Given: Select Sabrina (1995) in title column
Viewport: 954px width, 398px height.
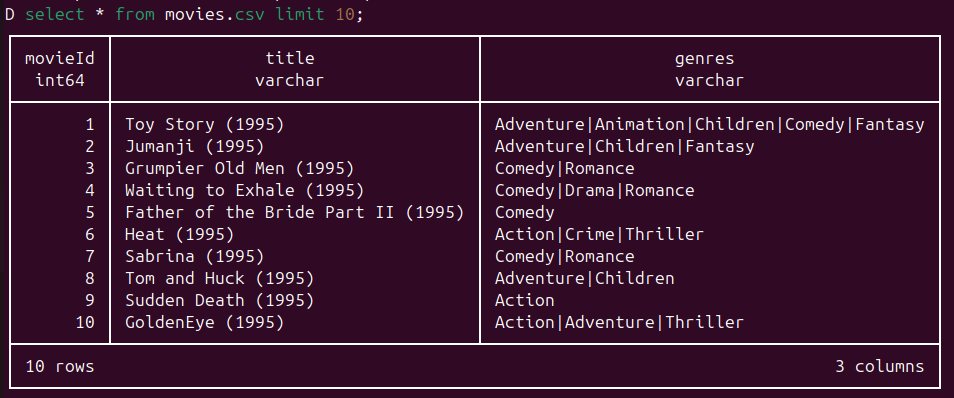Looking at the screenshot, I should point(195,256).
